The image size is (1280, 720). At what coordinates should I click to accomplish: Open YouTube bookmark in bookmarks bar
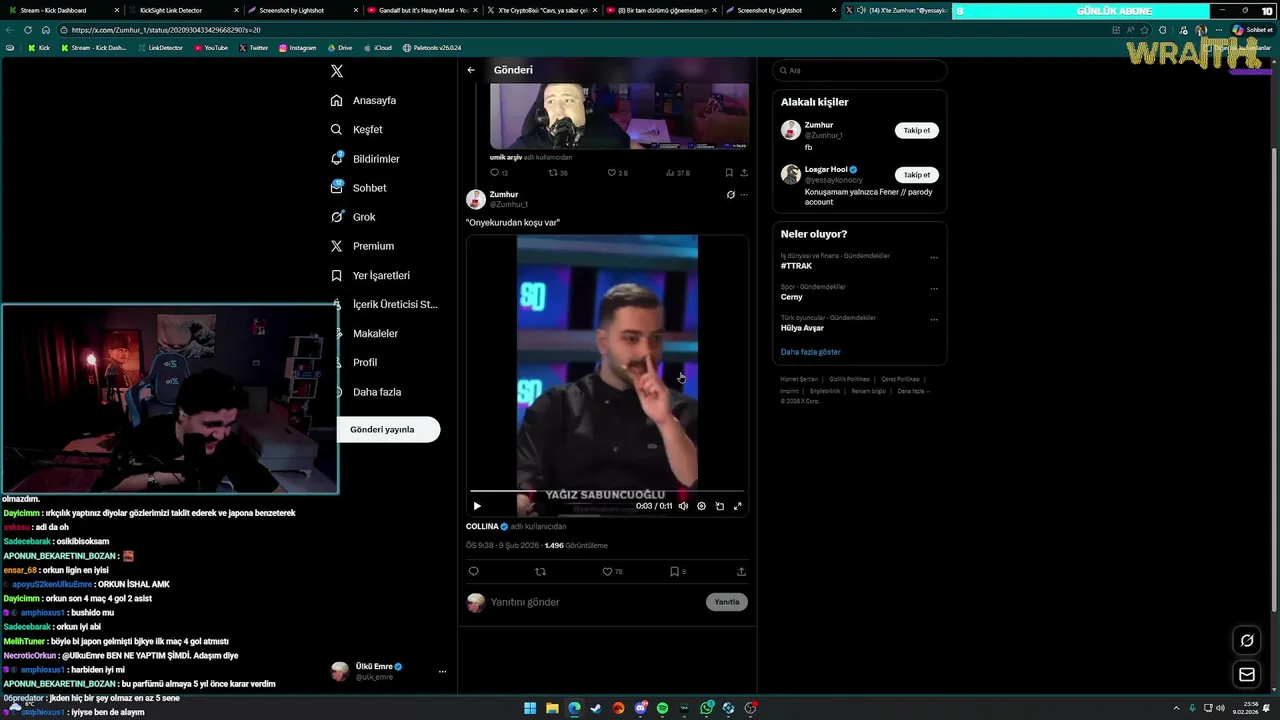point(210,48)
